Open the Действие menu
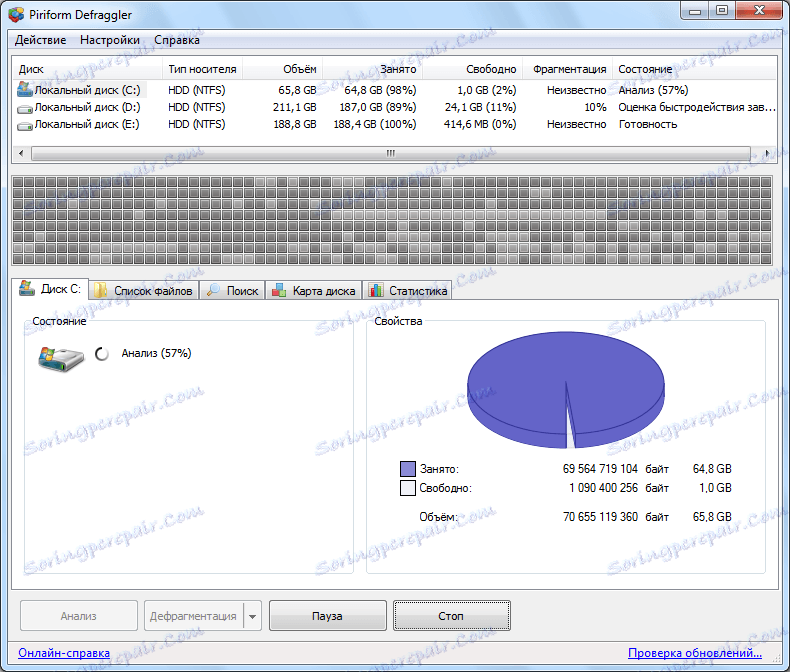This screenshot has height=672, width=790. [x=40, y=40]
